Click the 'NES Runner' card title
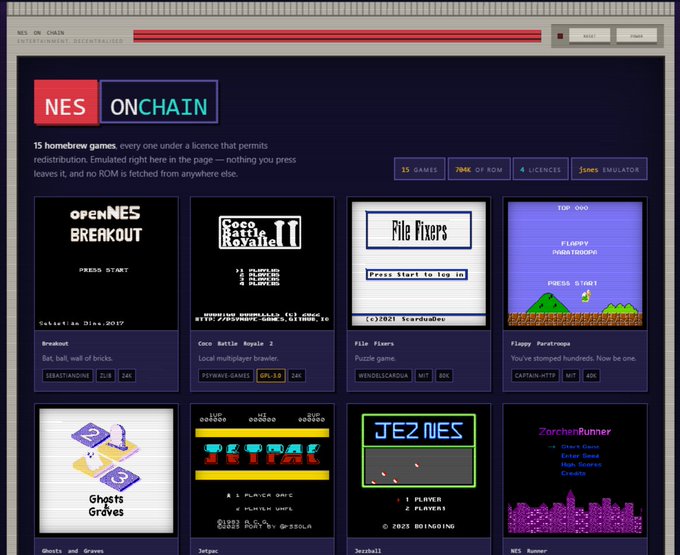680x555 pixels. [x=529, y=551]
